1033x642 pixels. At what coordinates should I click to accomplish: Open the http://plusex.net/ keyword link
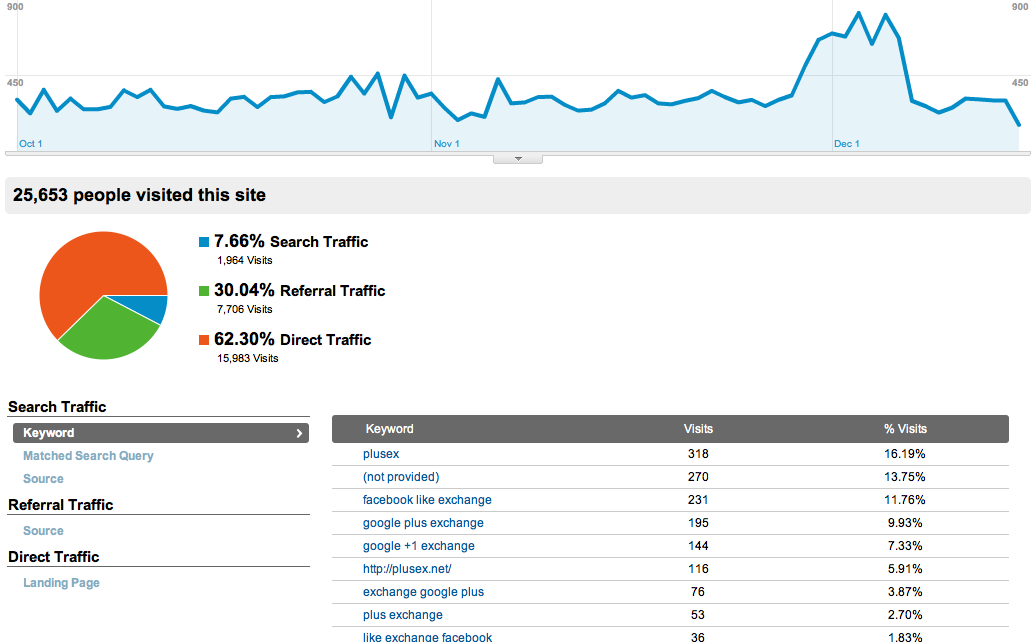tap(407, 569)
